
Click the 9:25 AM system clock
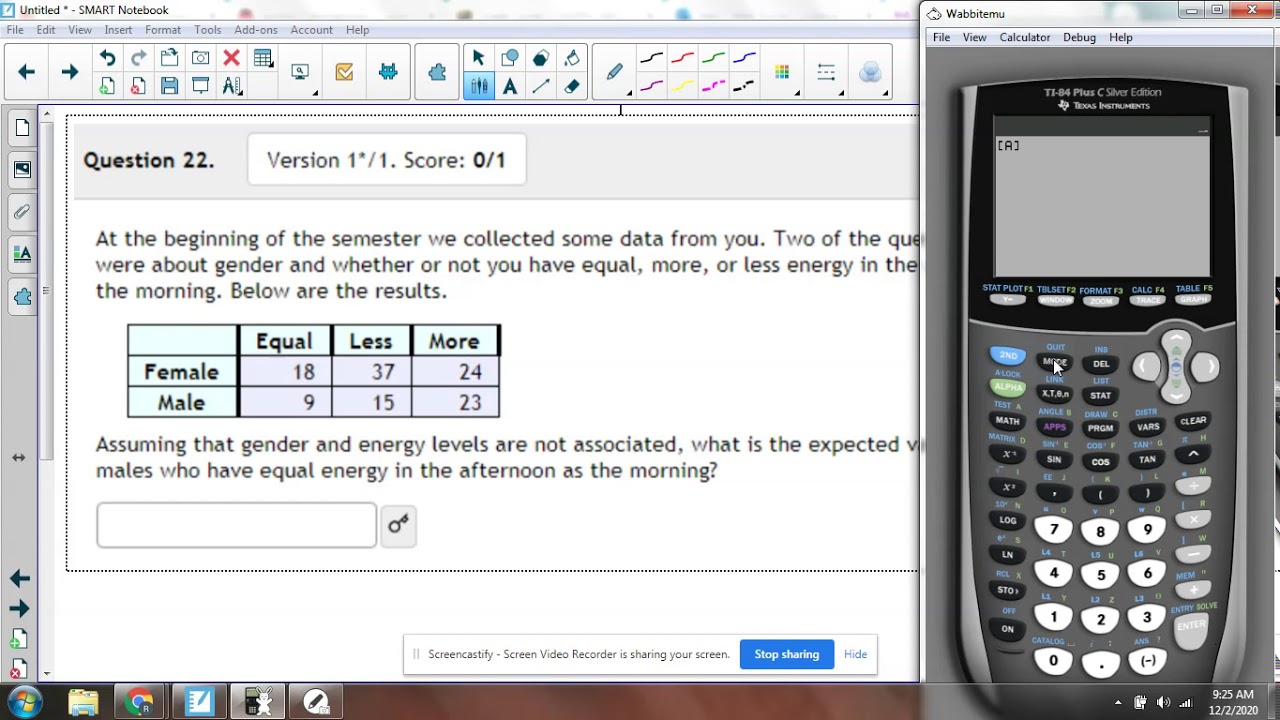pyautogui.click(x=1232, y=694)
